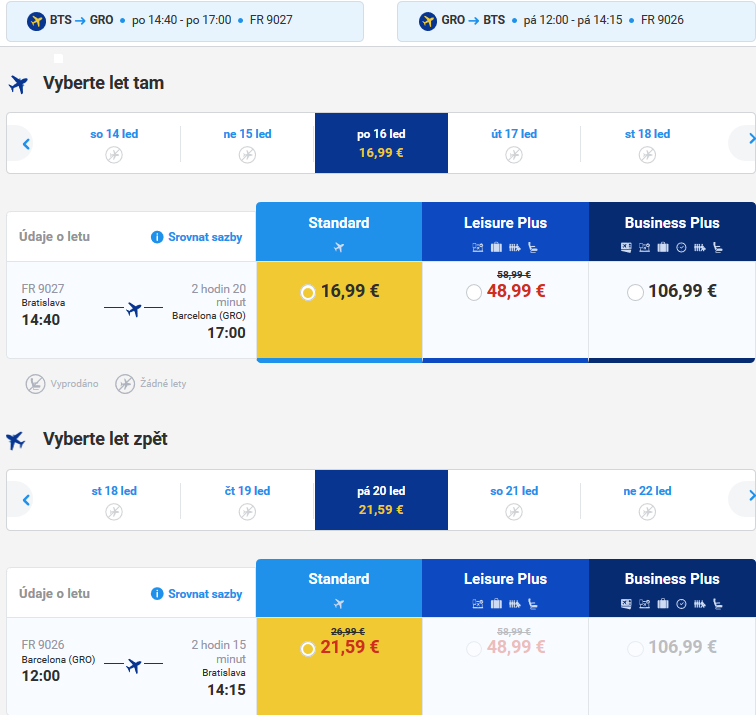Show earlier return dates with left chevron
Viewport: 756px width, 715px height.
[27, 500]
